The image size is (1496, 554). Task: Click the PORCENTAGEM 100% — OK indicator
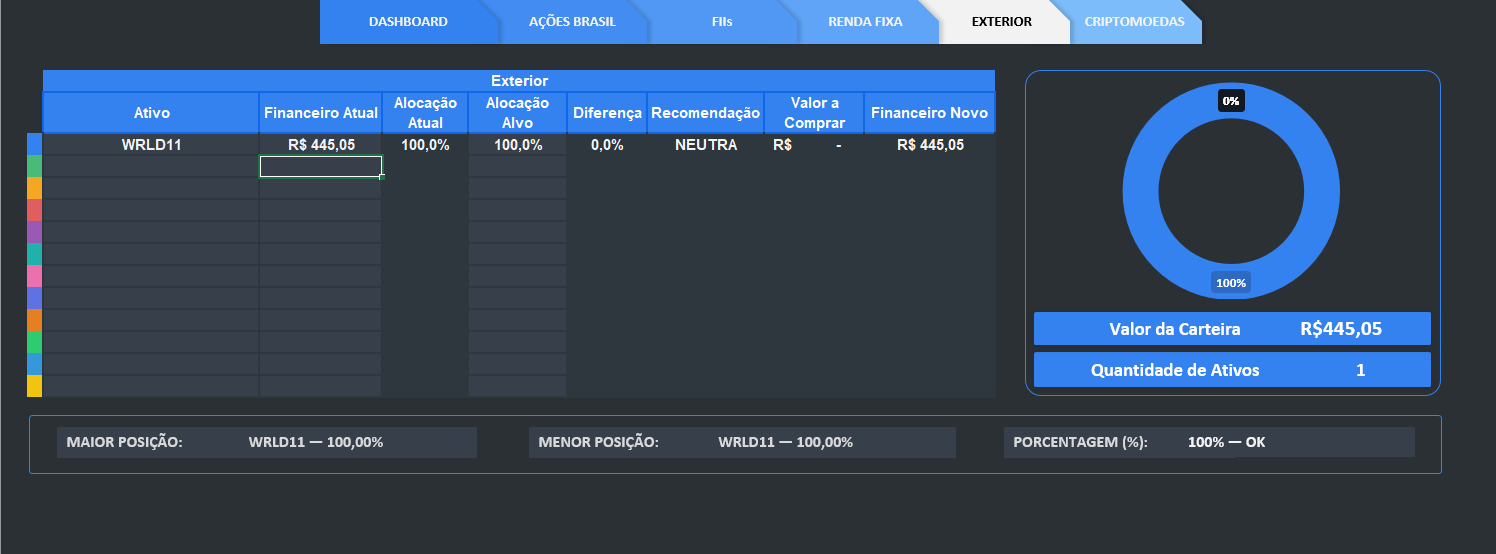click(x=1209, y=442)
